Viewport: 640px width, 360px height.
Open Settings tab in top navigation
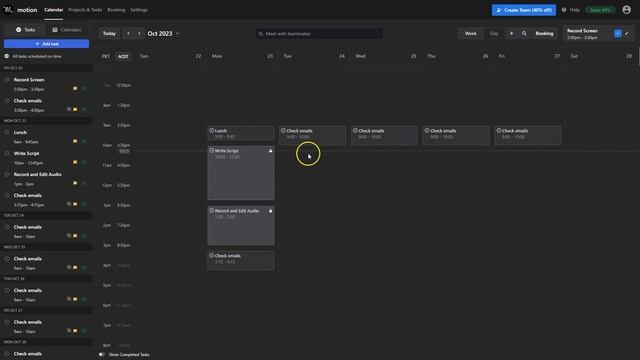click(139, 10)
